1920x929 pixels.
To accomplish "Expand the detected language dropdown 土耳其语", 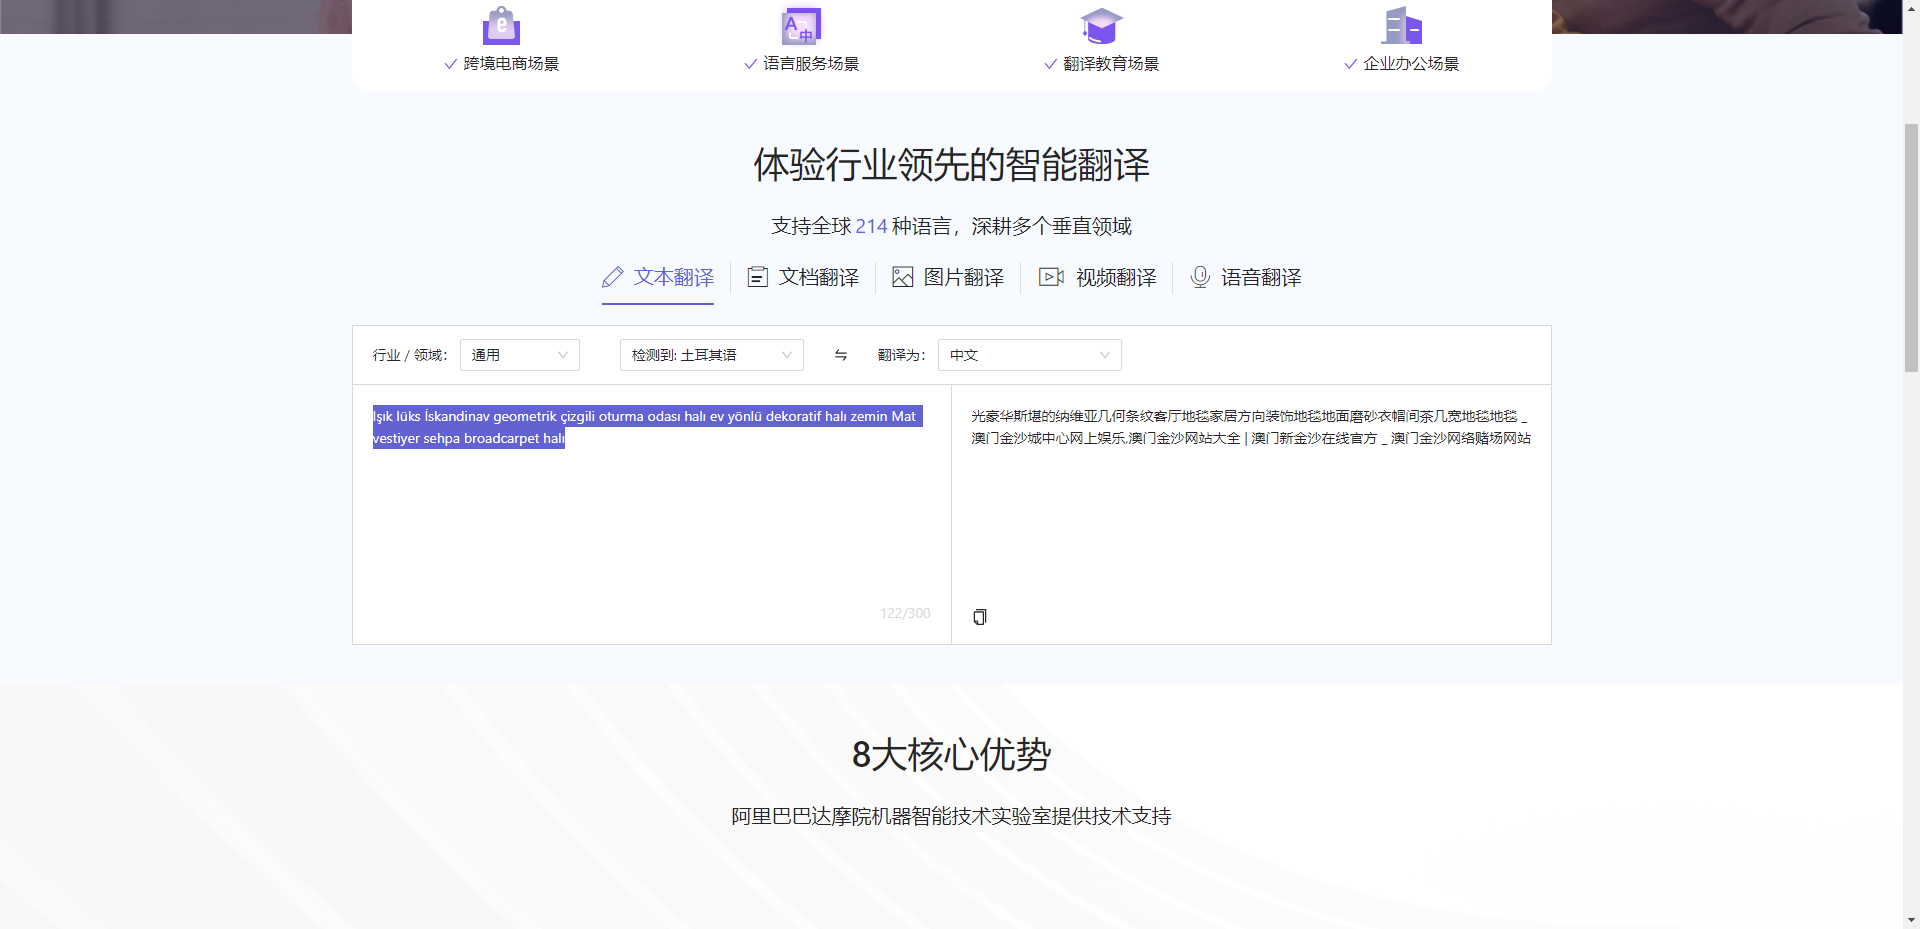I will click(712, 355).
